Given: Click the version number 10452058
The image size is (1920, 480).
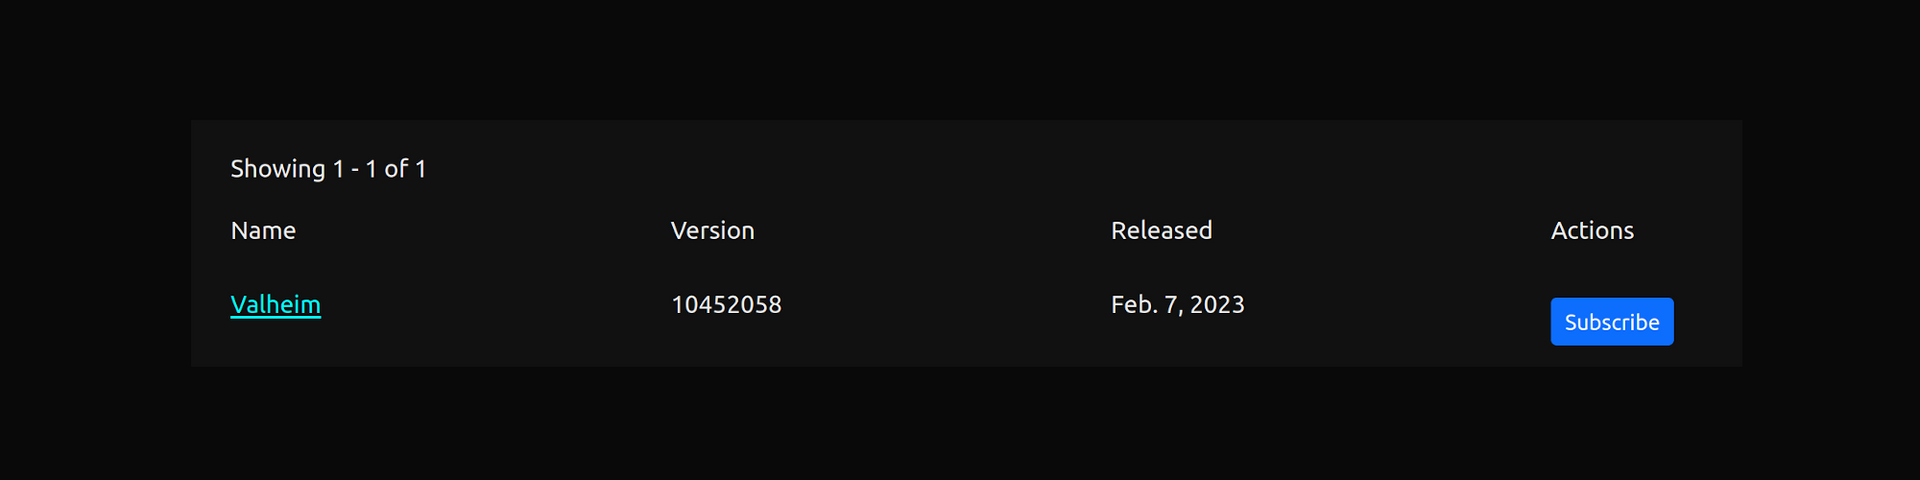Looking at the screenshot, I should 726,304.
